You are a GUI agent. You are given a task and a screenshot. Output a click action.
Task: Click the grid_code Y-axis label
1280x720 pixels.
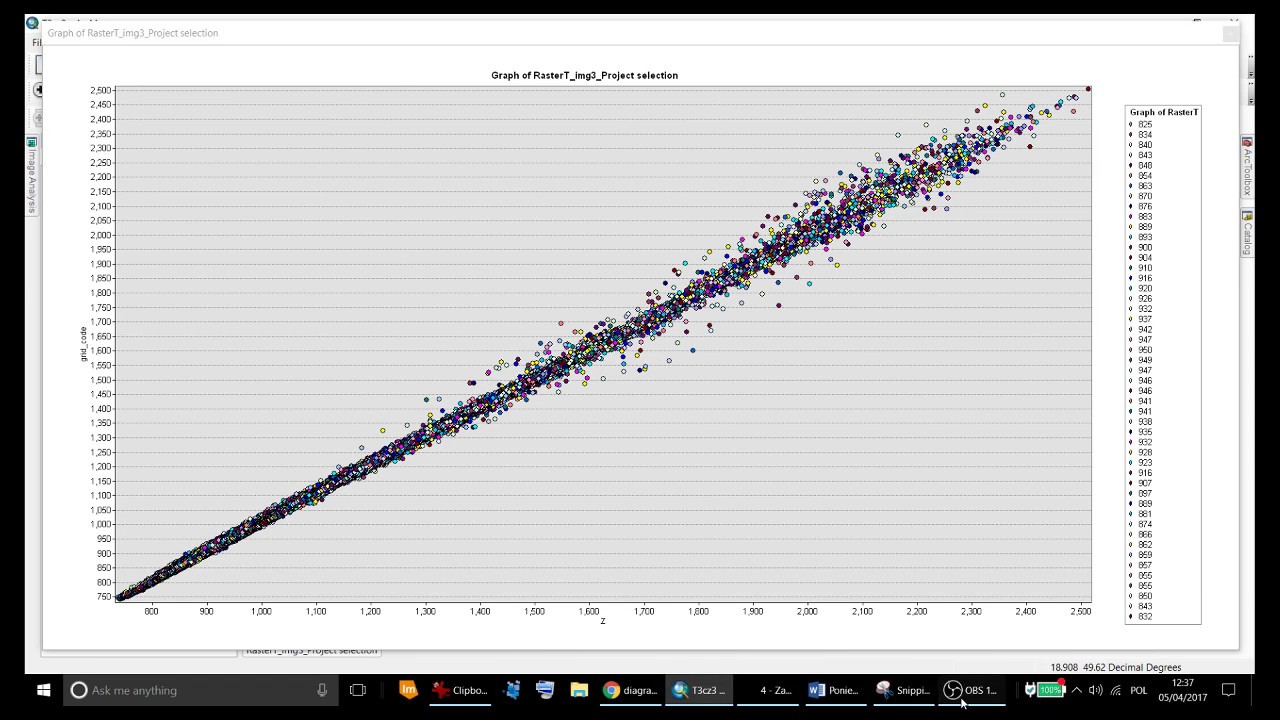[x=84, y=343]
